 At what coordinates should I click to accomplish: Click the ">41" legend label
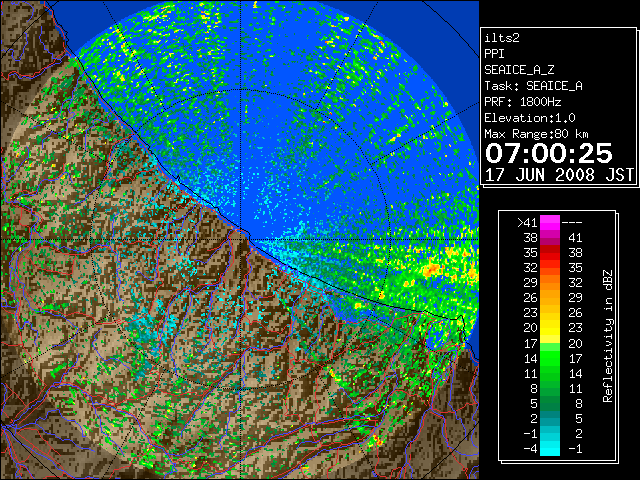(527, 223)
